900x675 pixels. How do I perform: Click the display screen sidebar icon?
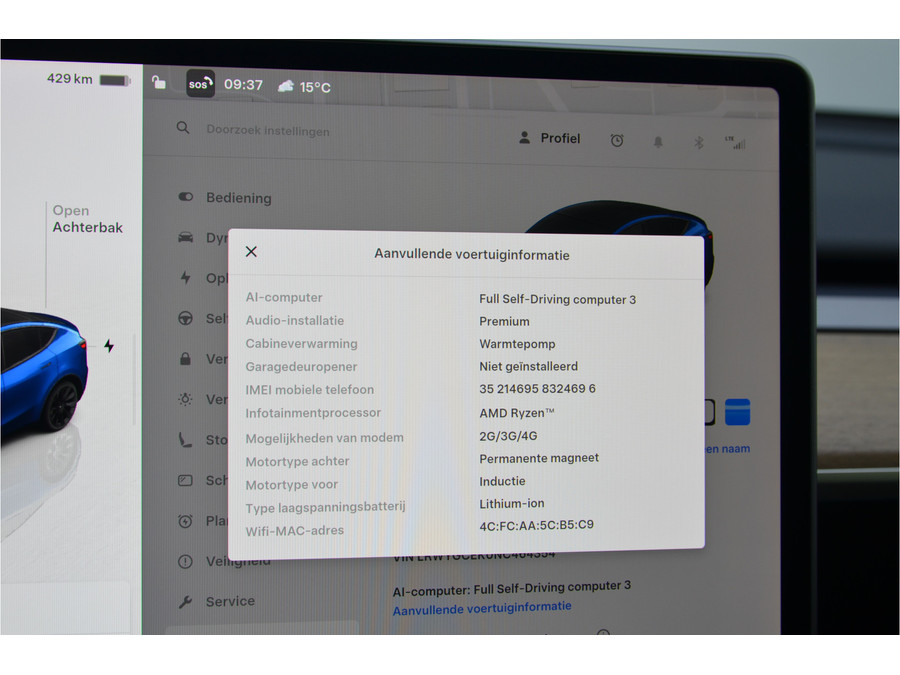(185, 480)
